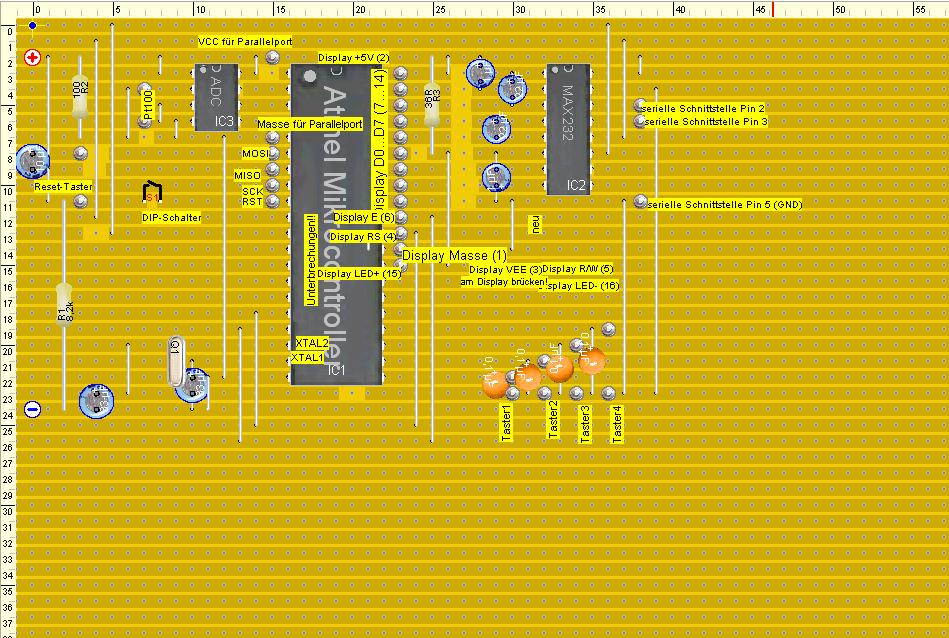Select blue capacitor right of crystal Q1
Screen dimensions: 949x638
tap(192, 386)
